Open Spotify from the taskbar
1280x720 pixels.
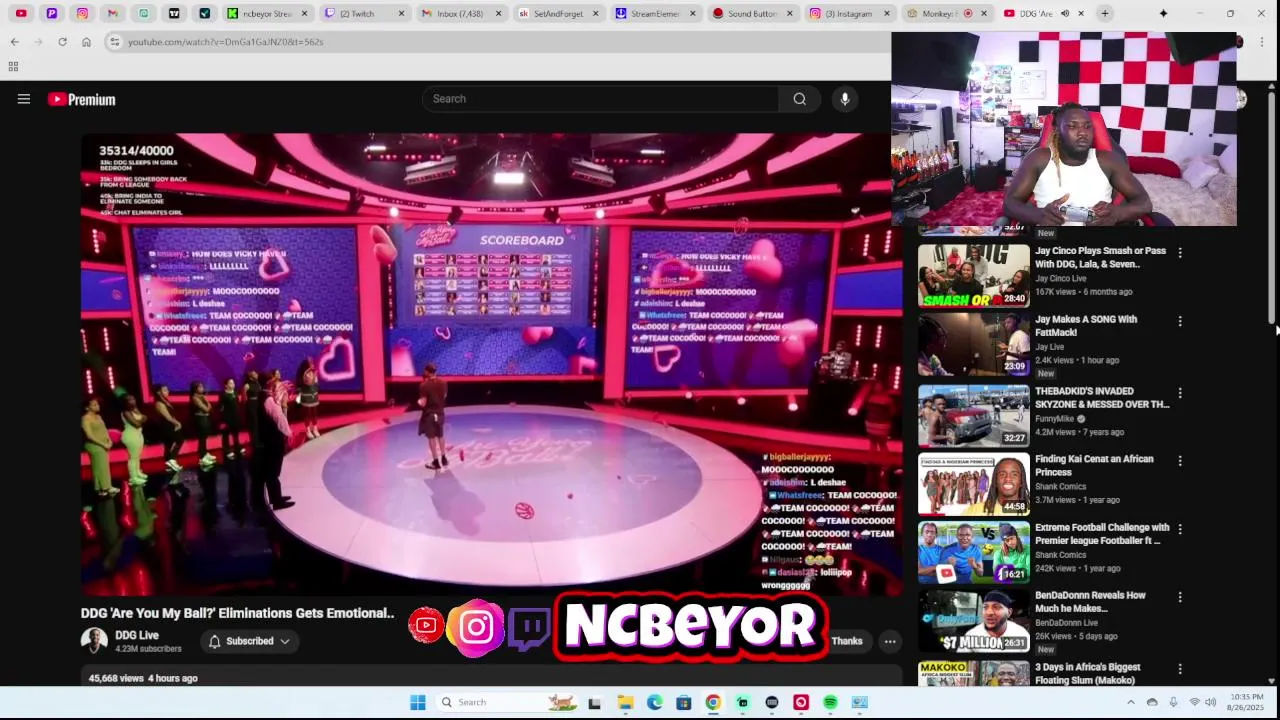830,702
